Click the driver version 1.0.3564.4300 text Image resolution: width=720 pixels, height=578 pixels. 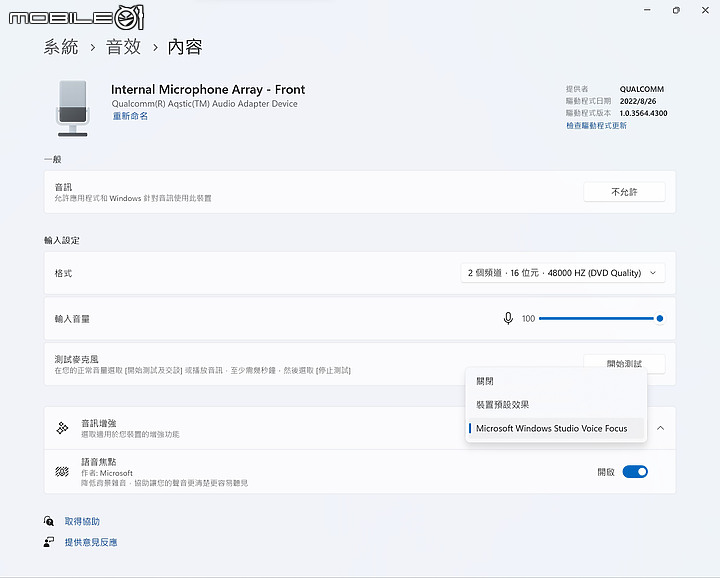[x=643, y=113]
